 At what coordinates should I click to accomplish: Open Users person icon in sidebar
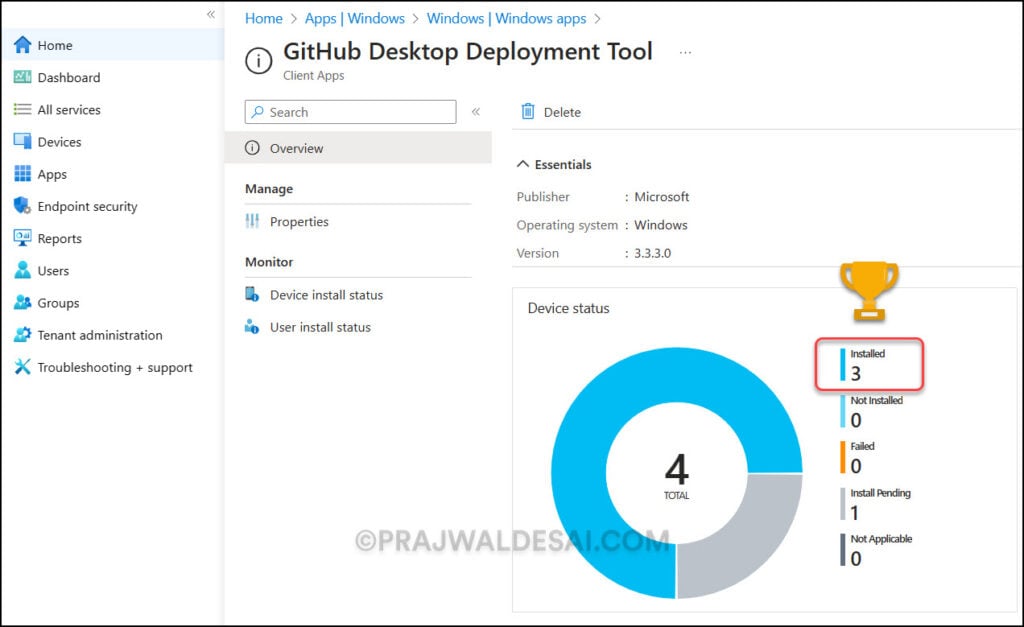pos(22,270)
